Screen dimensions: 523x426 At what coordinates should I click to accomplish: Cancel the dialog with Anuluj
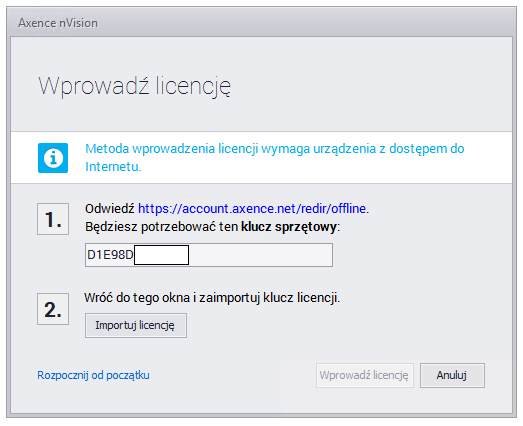click(452, 375)
